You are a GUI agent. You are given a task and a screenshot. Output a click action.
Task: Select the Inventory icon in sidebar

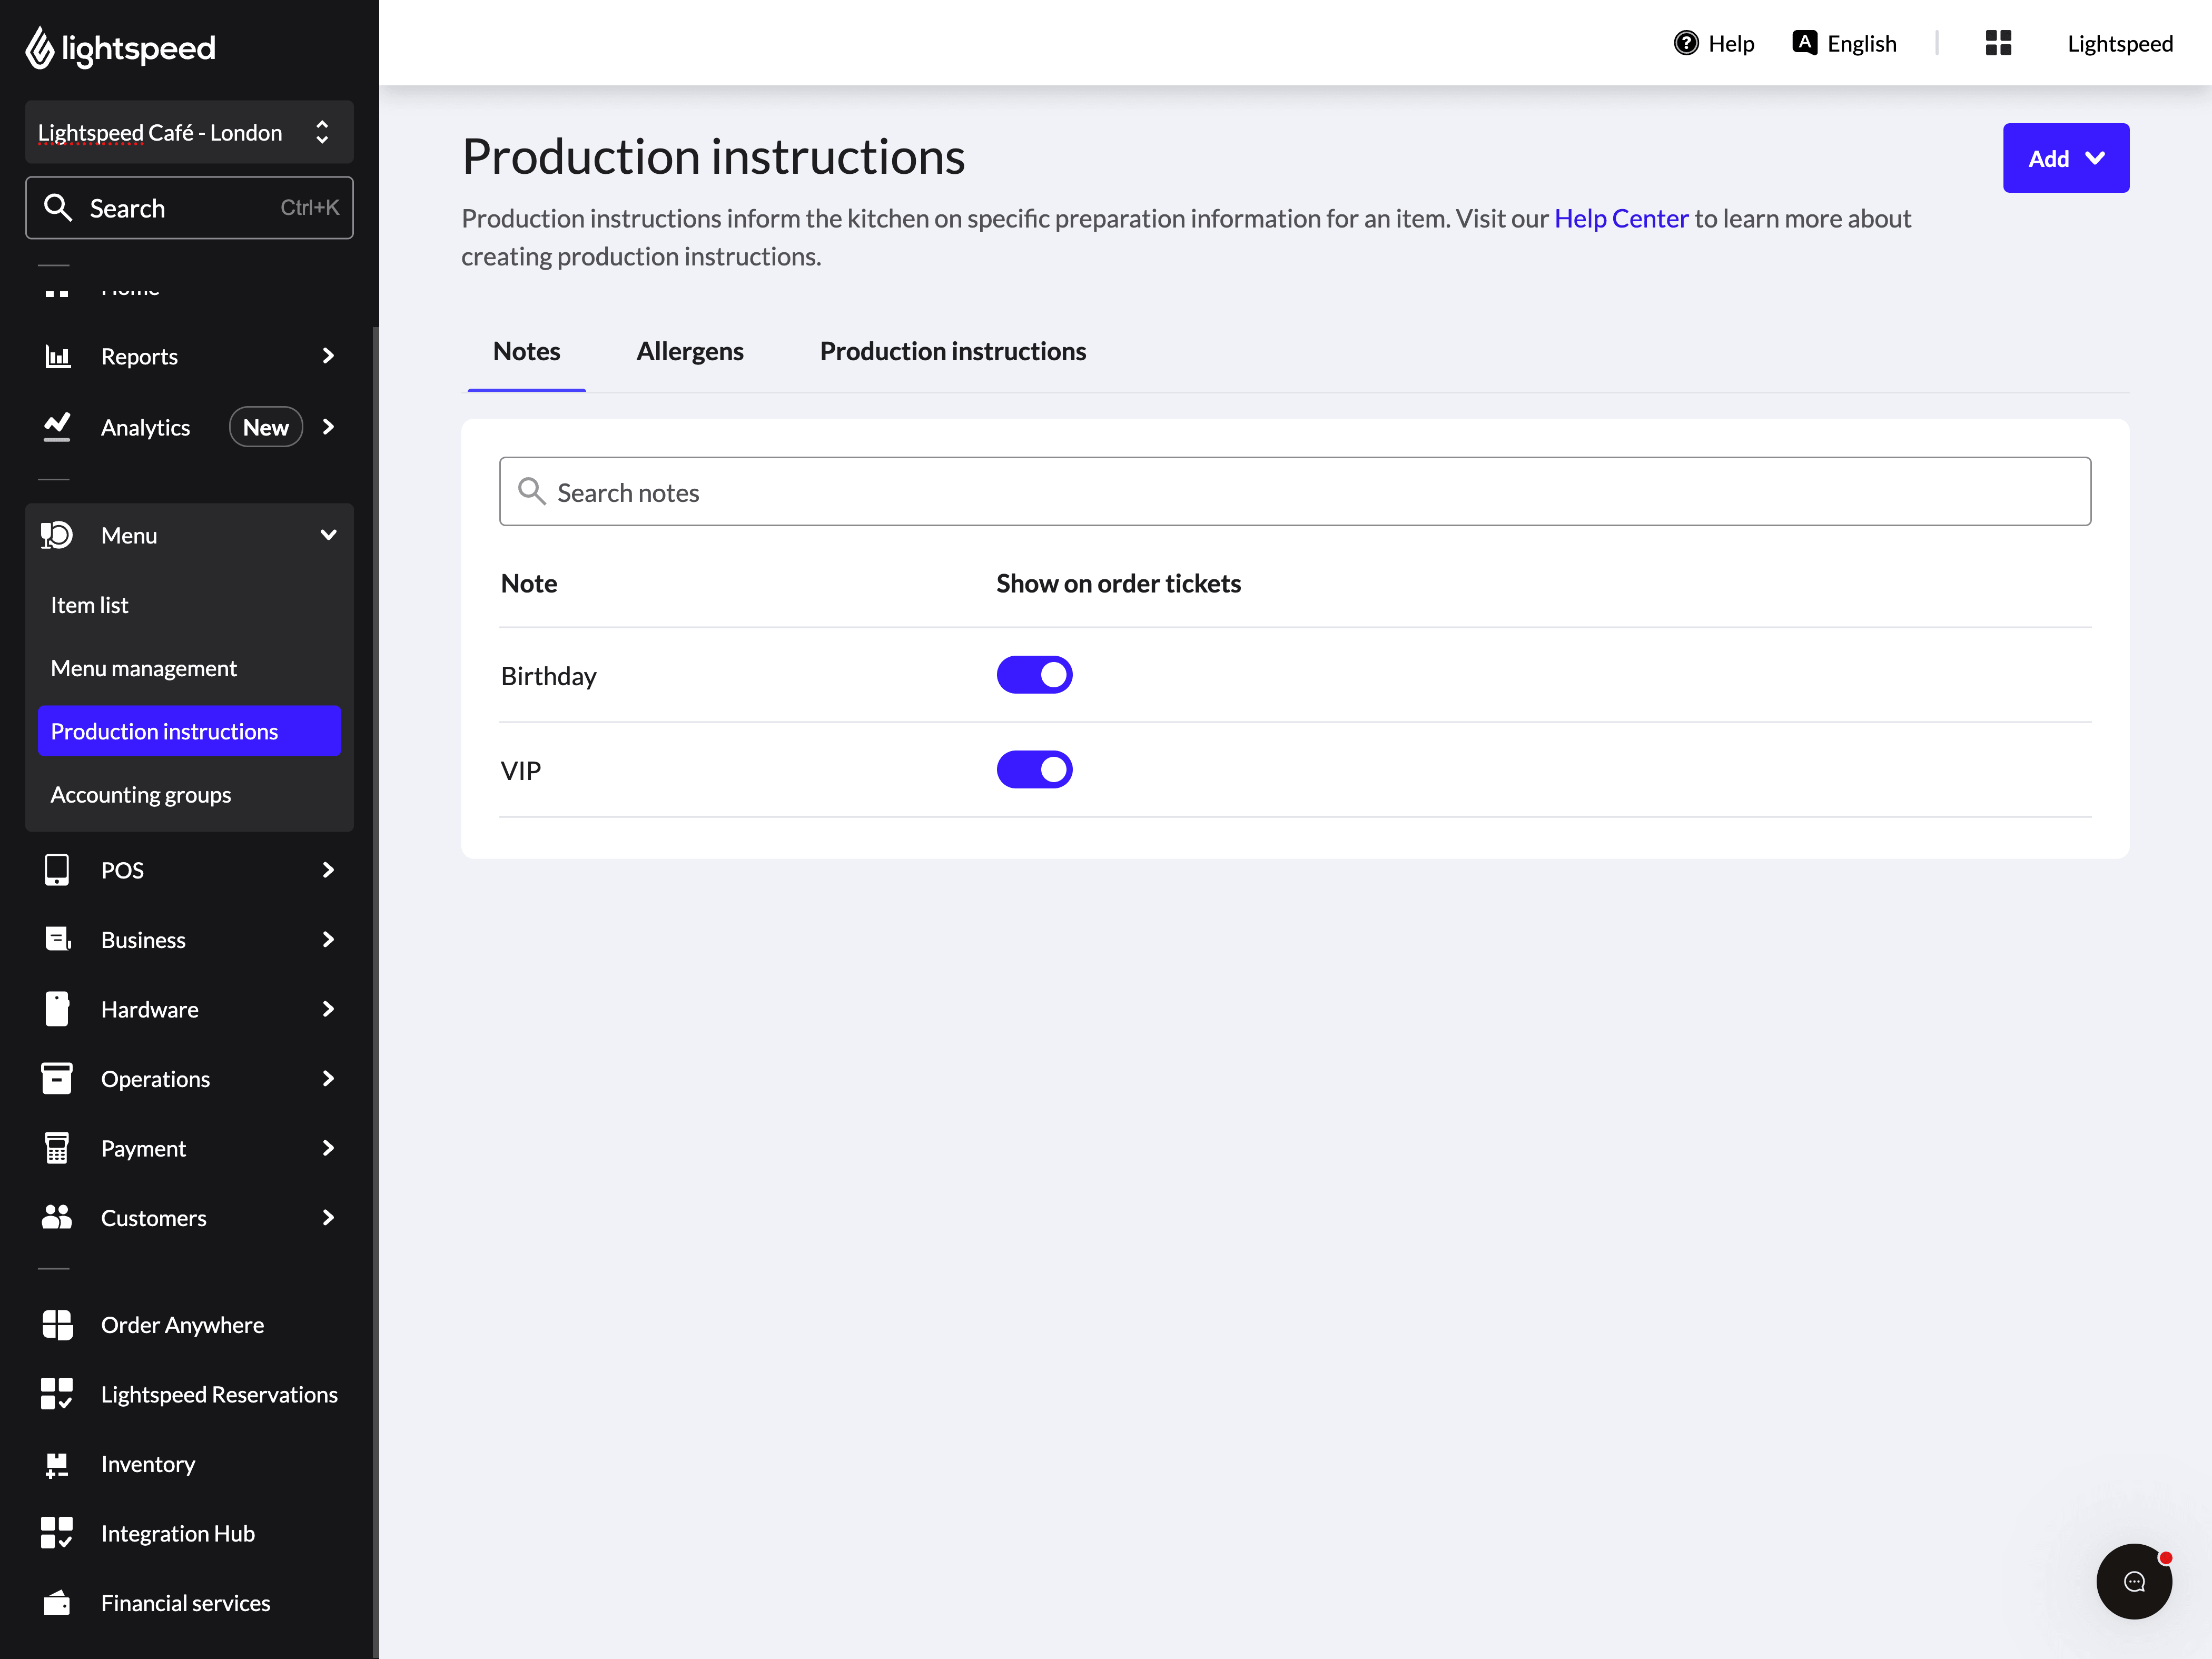tap(57, 1463)
